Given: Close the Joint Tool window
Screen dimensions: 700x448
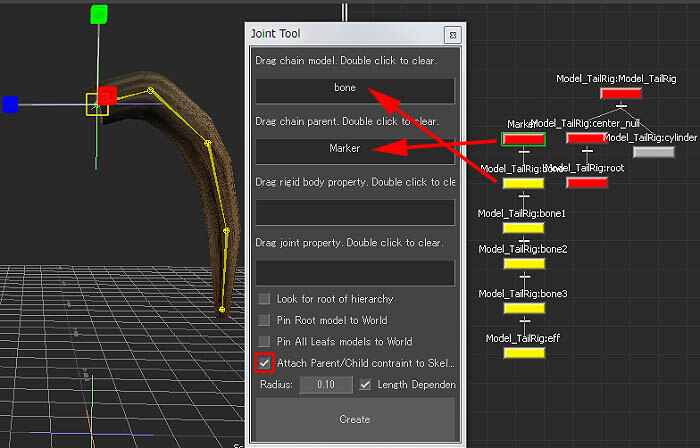Looking at the screenshot, I should (x=452, y=34).
